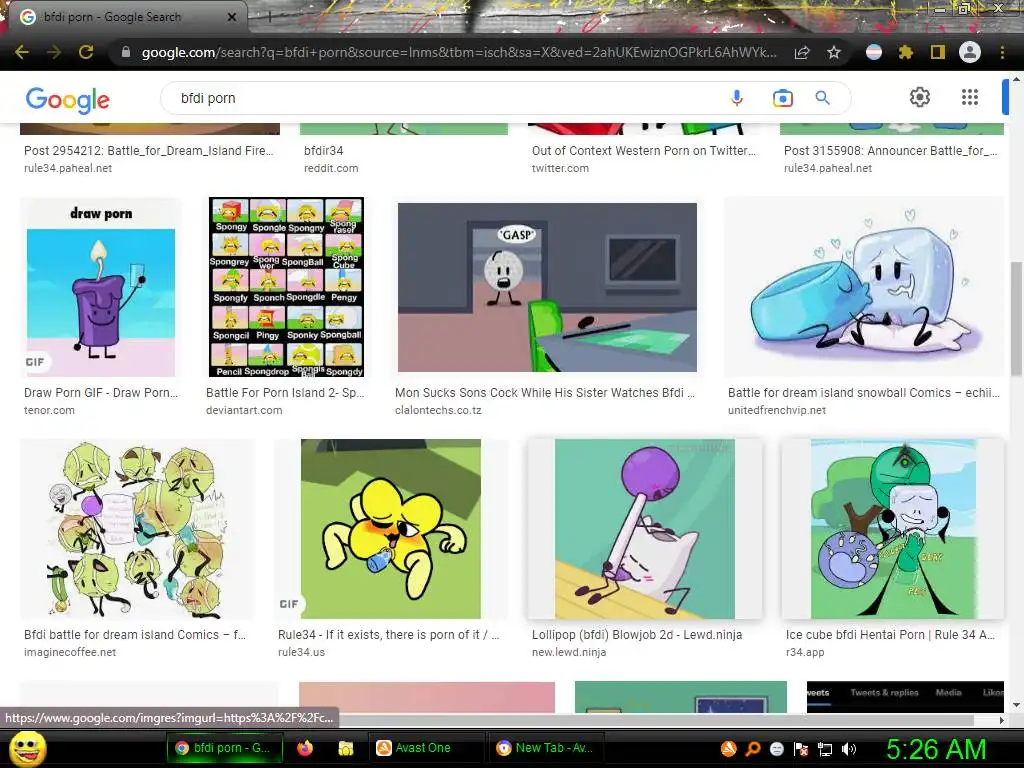Bookmark this page with the star icon
Screen dimensions: 1024x768
834,52
